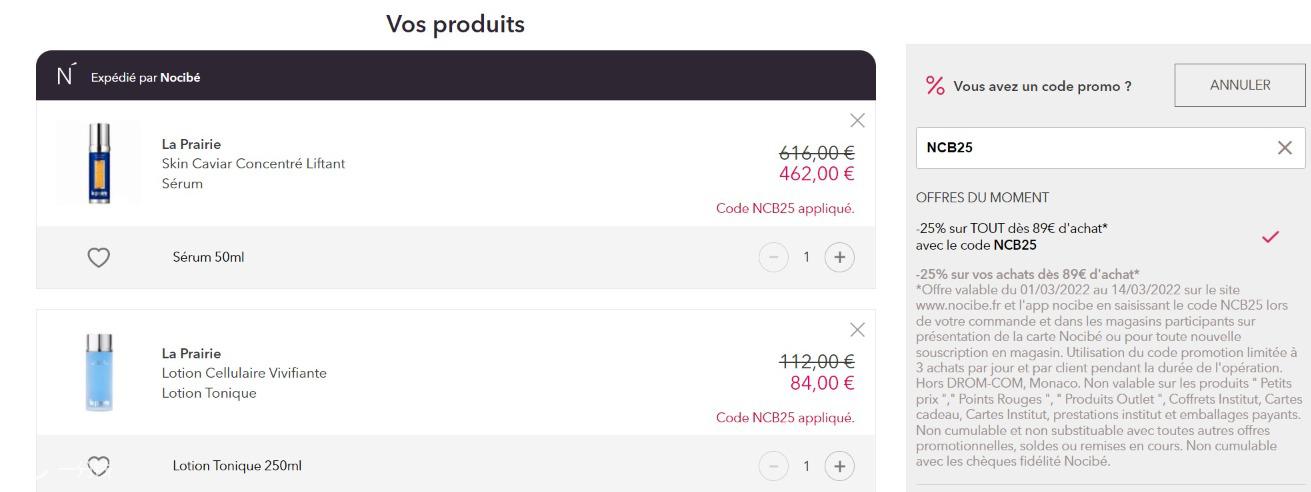
Task: Remove Skin Caviar Concentré Liftant from cart
Action: (856, 121)
